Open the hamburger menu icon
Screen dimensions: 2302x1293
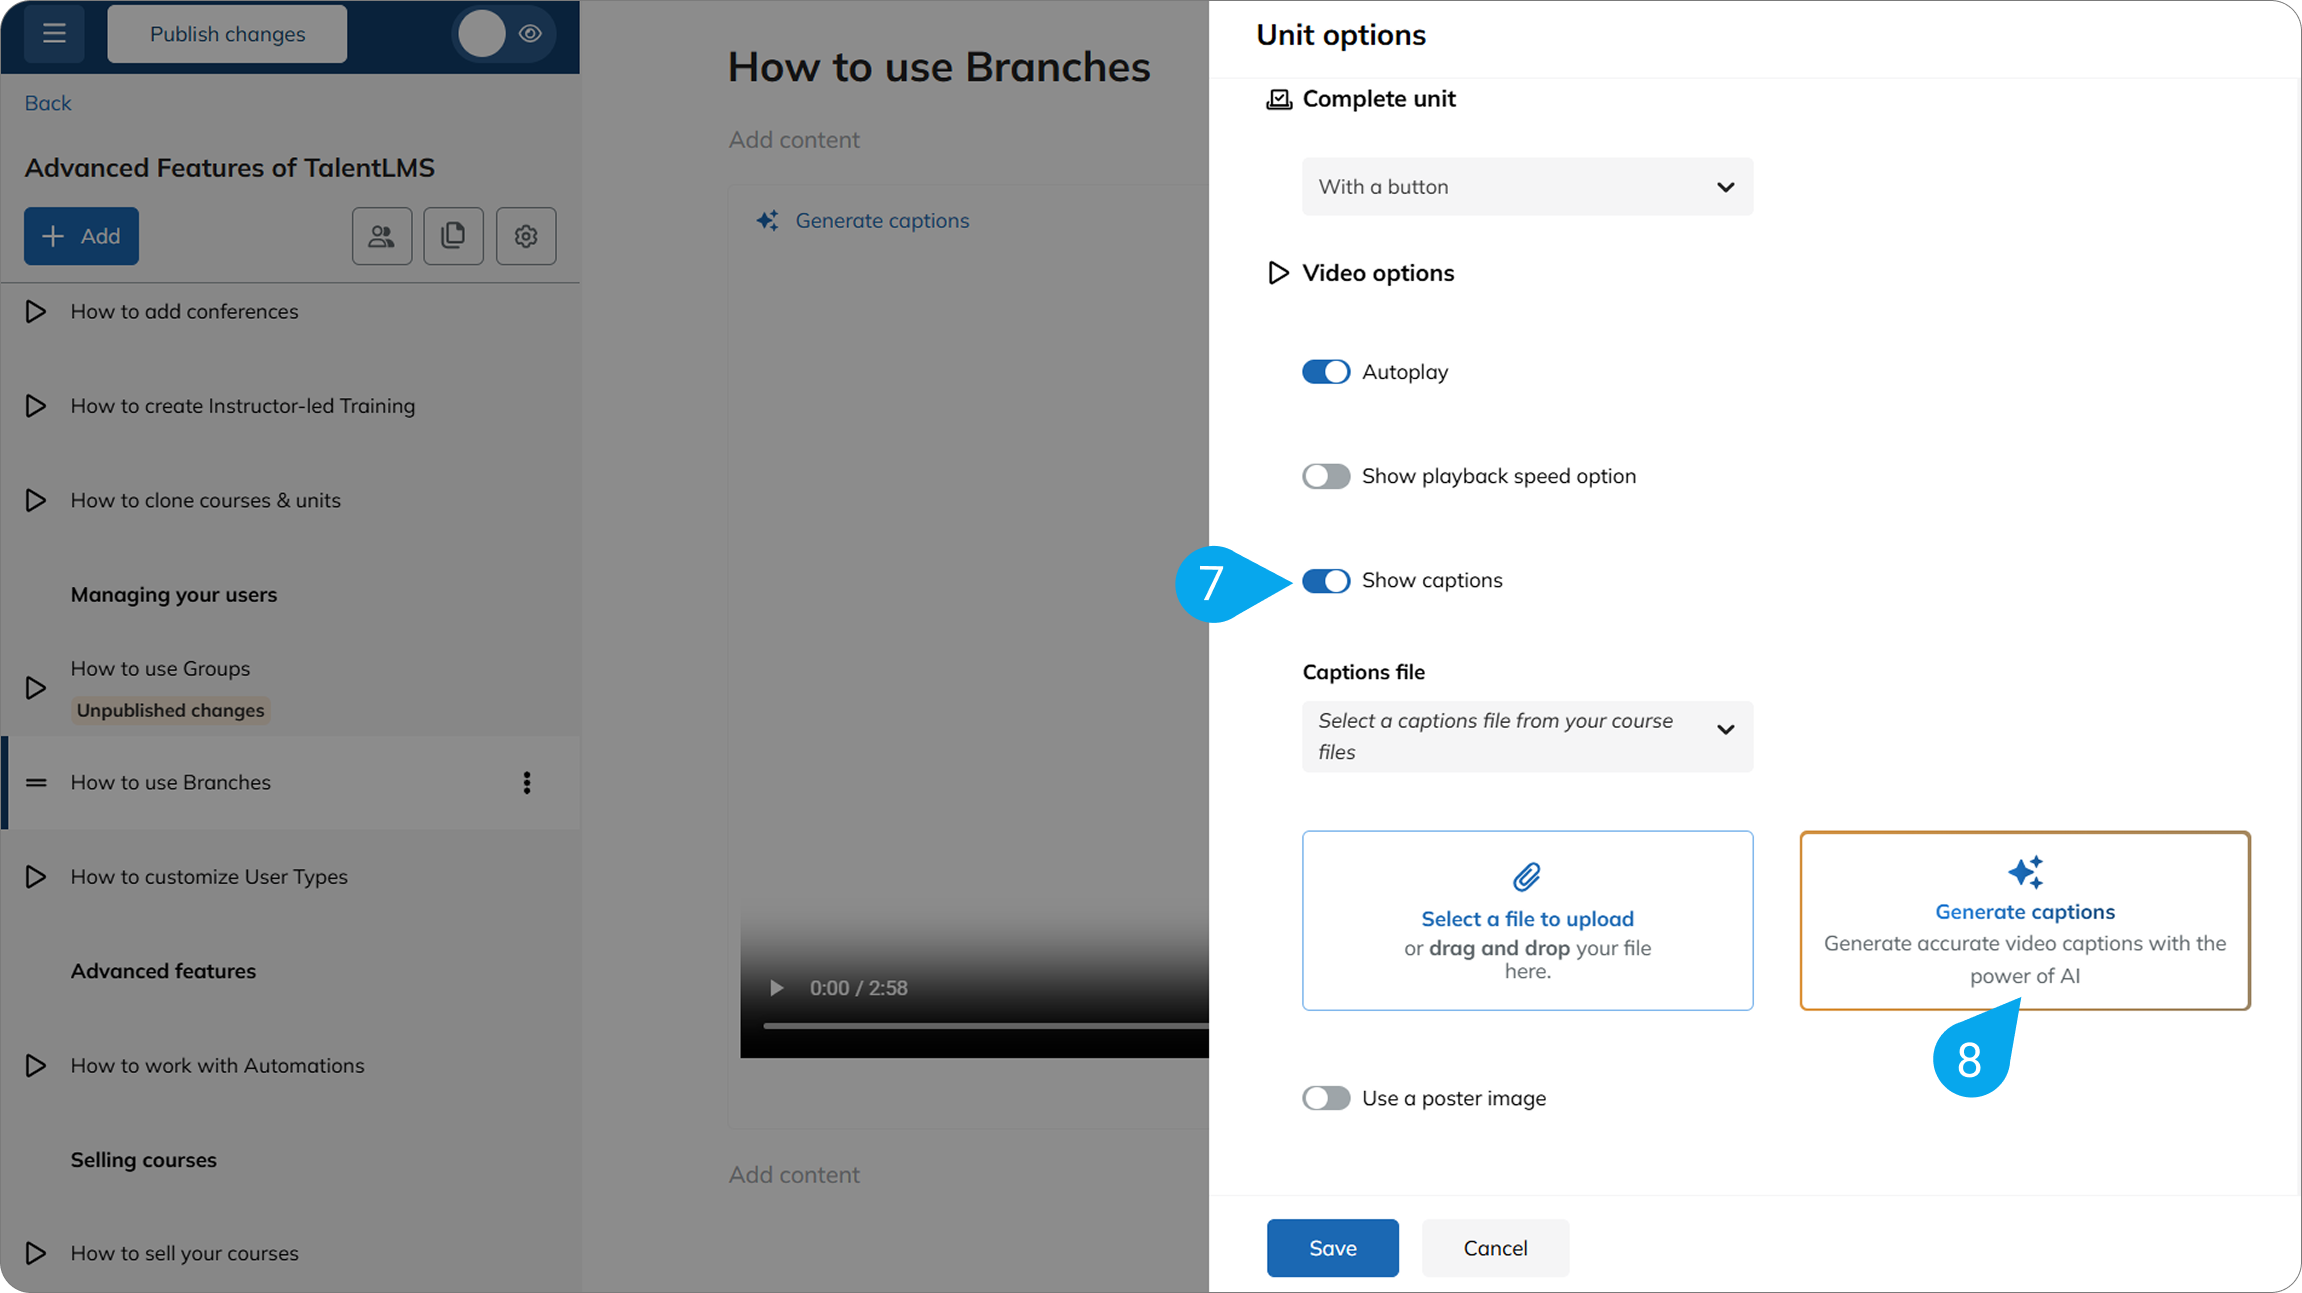coord(54,34)
